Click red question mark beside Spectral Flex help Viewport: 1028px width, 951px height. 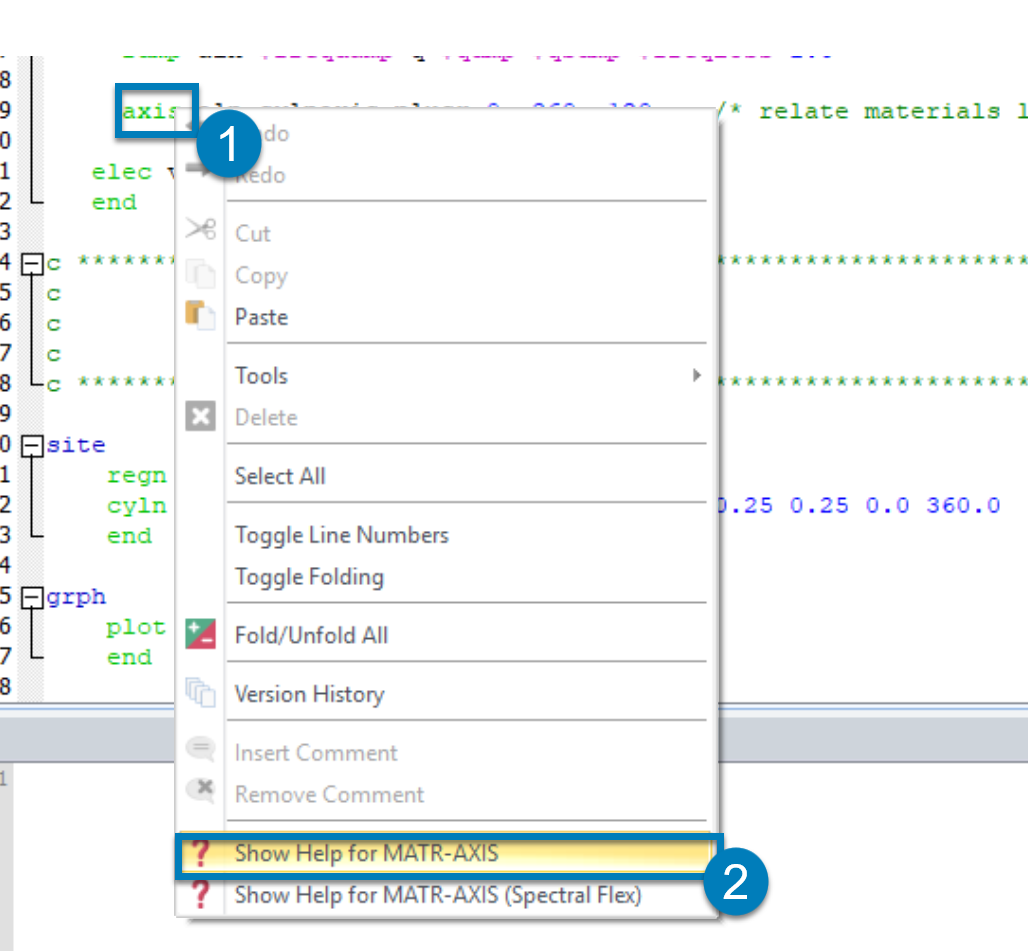point(200,895)
